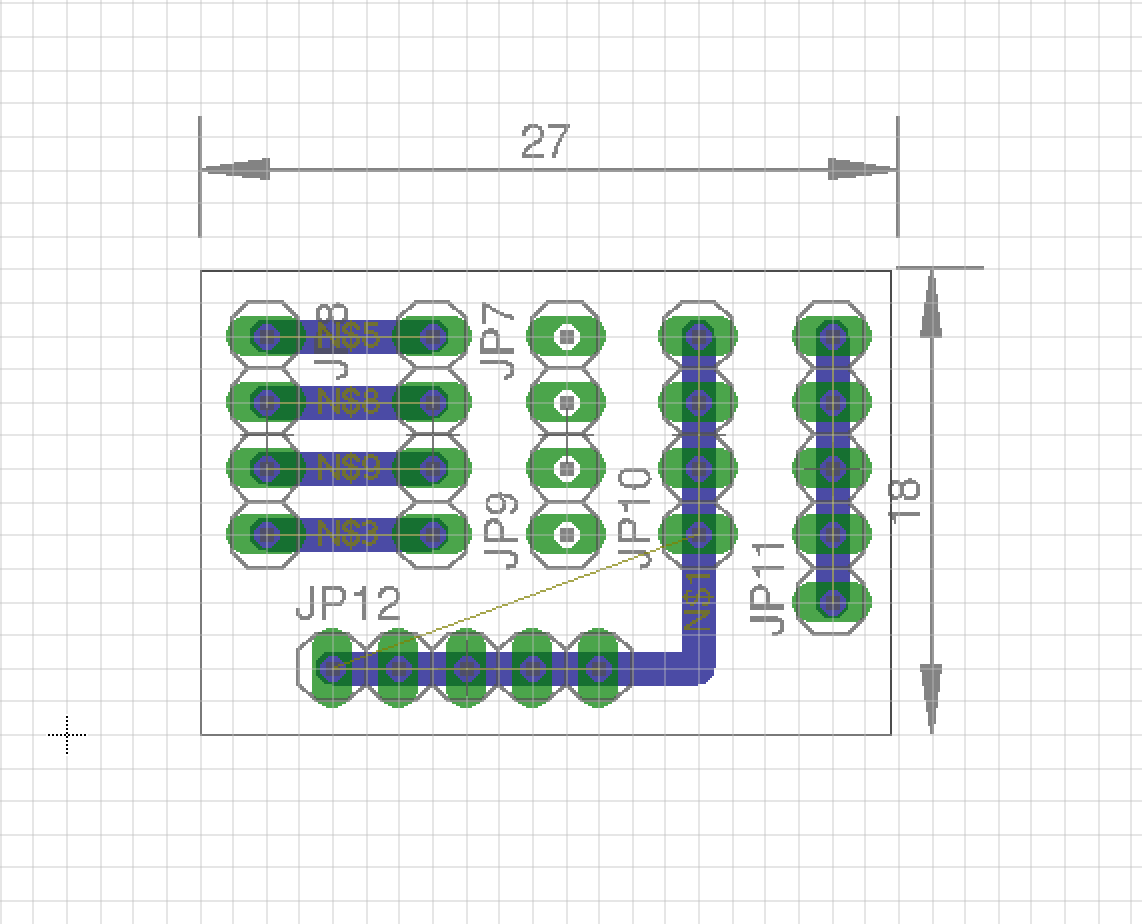1142x924 pixels.
Task: Click the top white-hole pad beside JP7
Action: pyautogui.click(x=566, y=336)
